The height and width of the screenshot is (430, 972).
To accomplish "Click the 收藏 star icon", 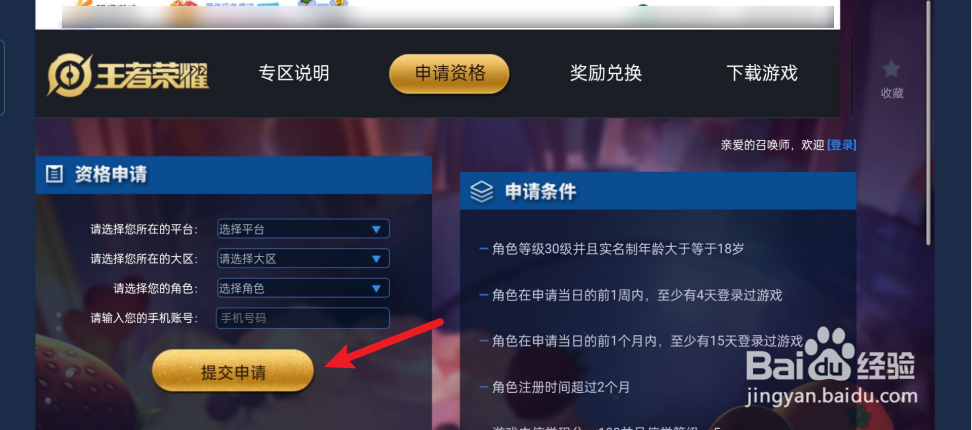I will (891, 69).
